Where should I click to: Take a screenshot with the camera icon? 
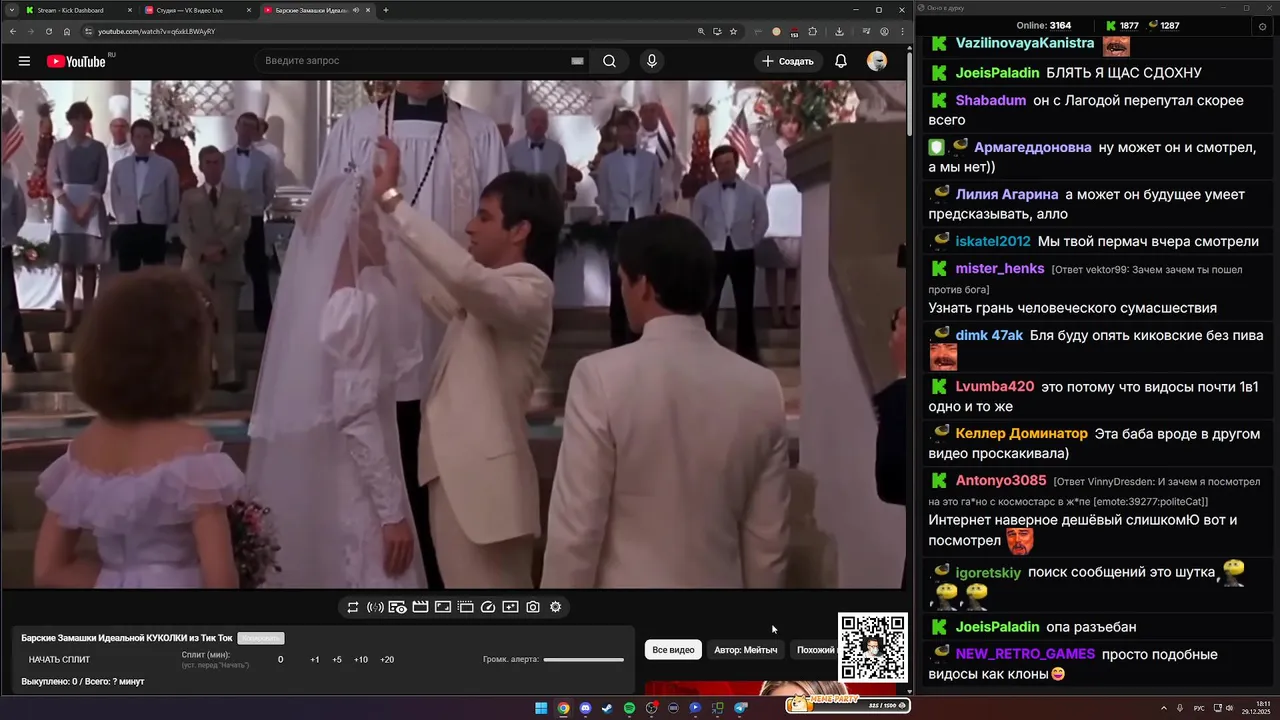point(533,607)
